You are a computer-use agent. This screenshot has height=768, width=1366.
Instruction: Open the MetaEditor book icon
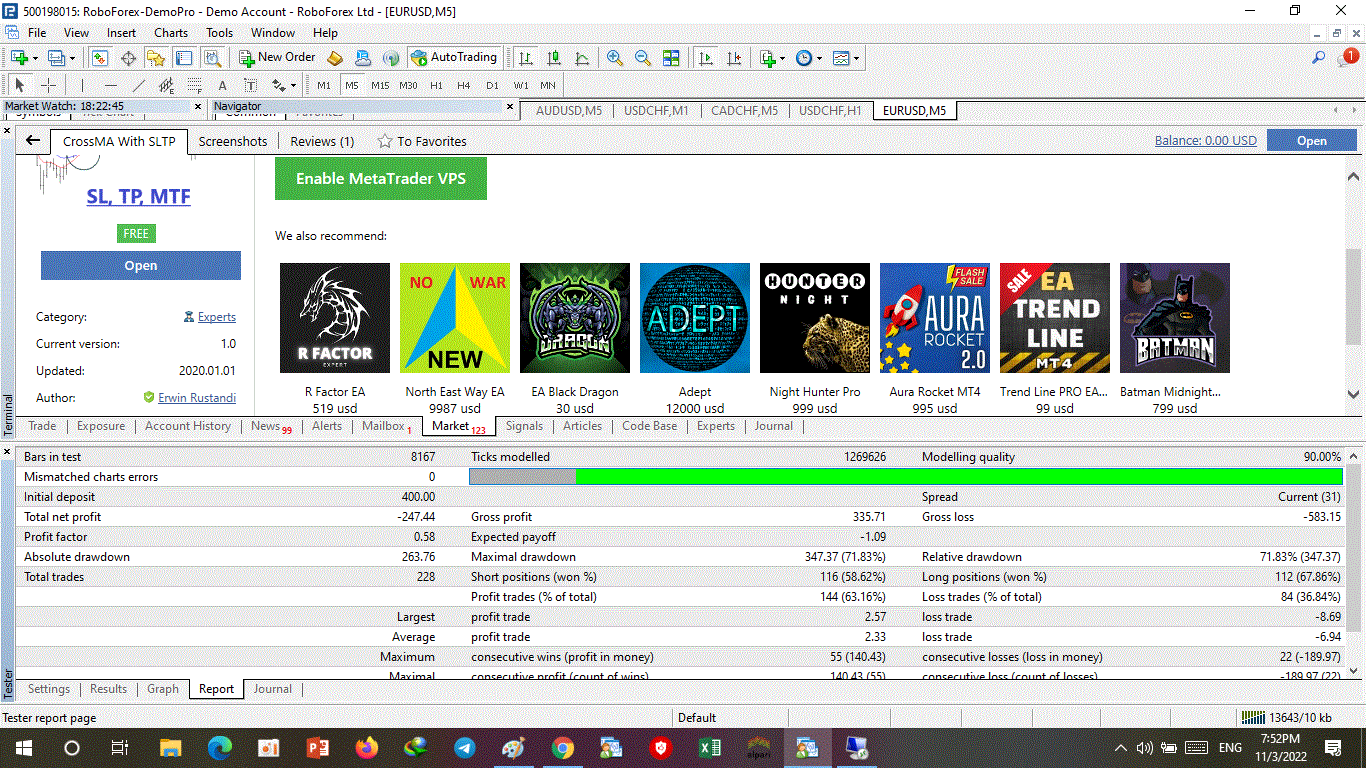click(335, 58)
